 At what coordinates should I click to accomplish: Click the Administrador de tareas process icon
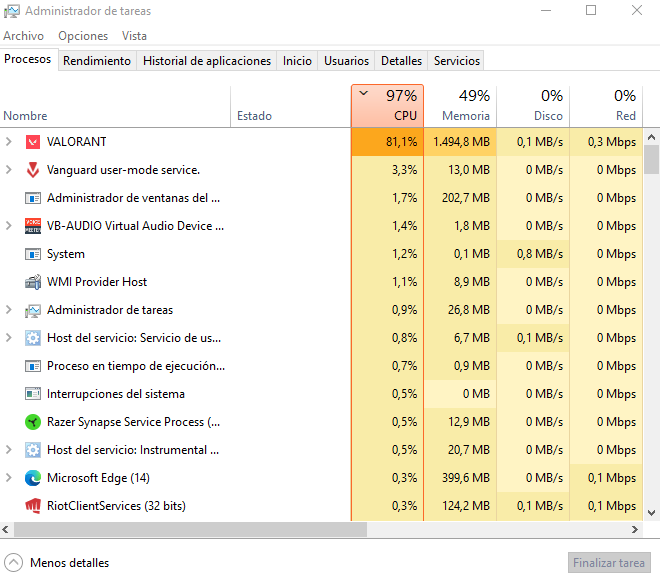click(x=33, y=310)
